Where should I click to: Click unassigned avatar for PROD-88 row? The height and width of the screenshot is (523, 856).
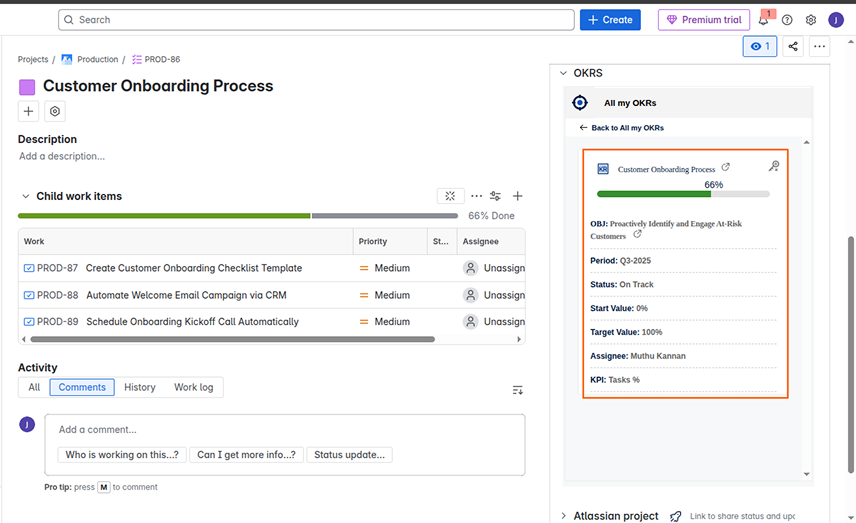[x=471, y=295]
